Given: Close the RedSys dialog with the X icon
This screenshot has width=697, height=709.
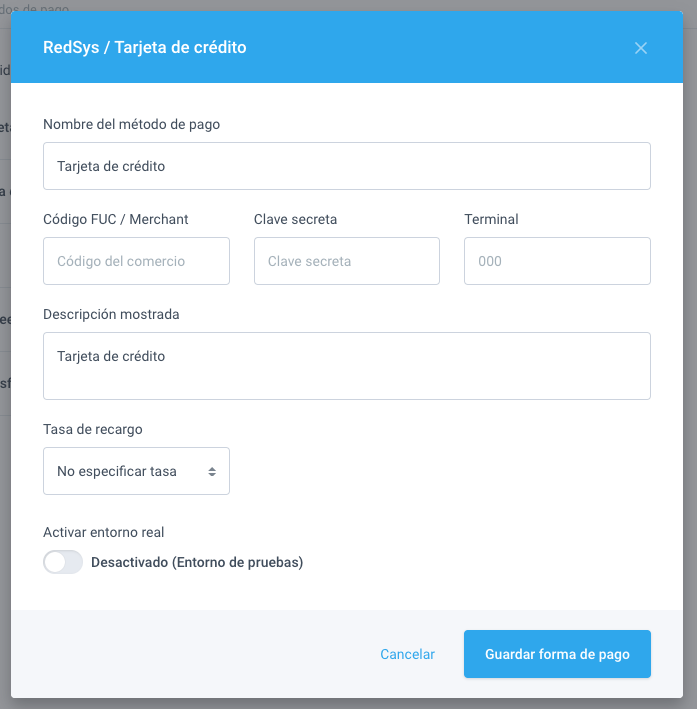Looking at the screenshot, I should pyautogui.click(x=641, y=48).
